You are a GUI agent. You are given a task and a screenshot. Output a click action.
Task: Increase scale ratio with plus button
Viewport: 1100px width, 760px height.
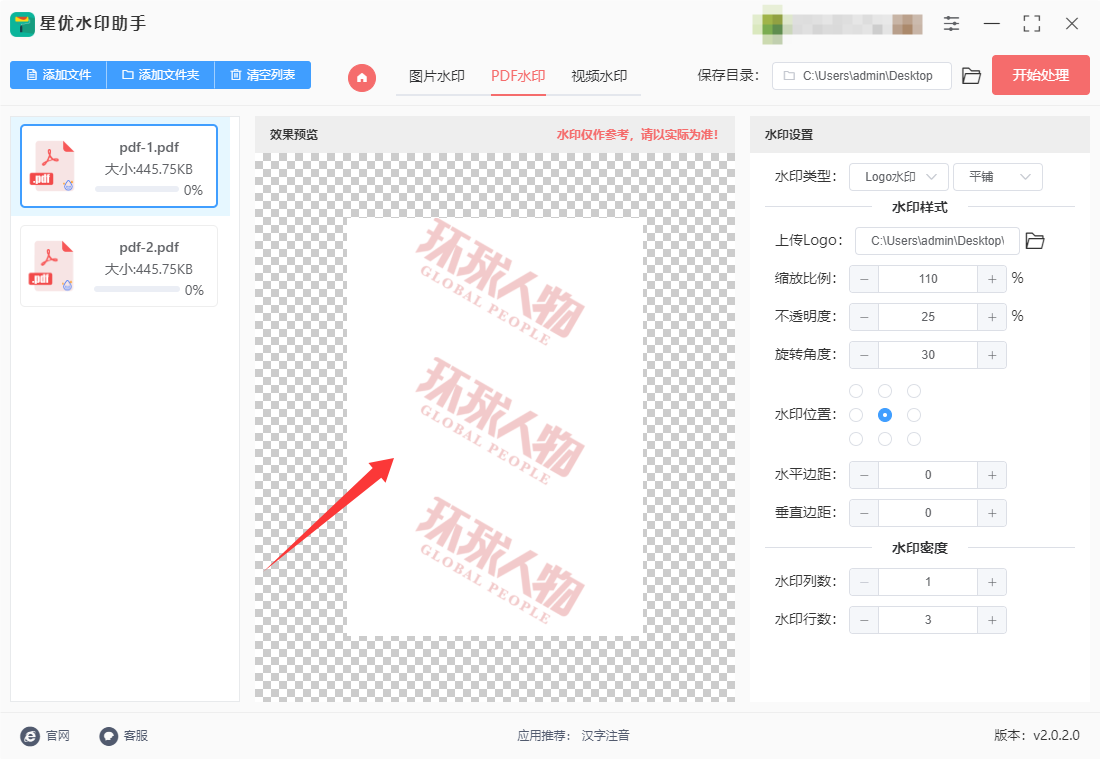coord(992,279)
